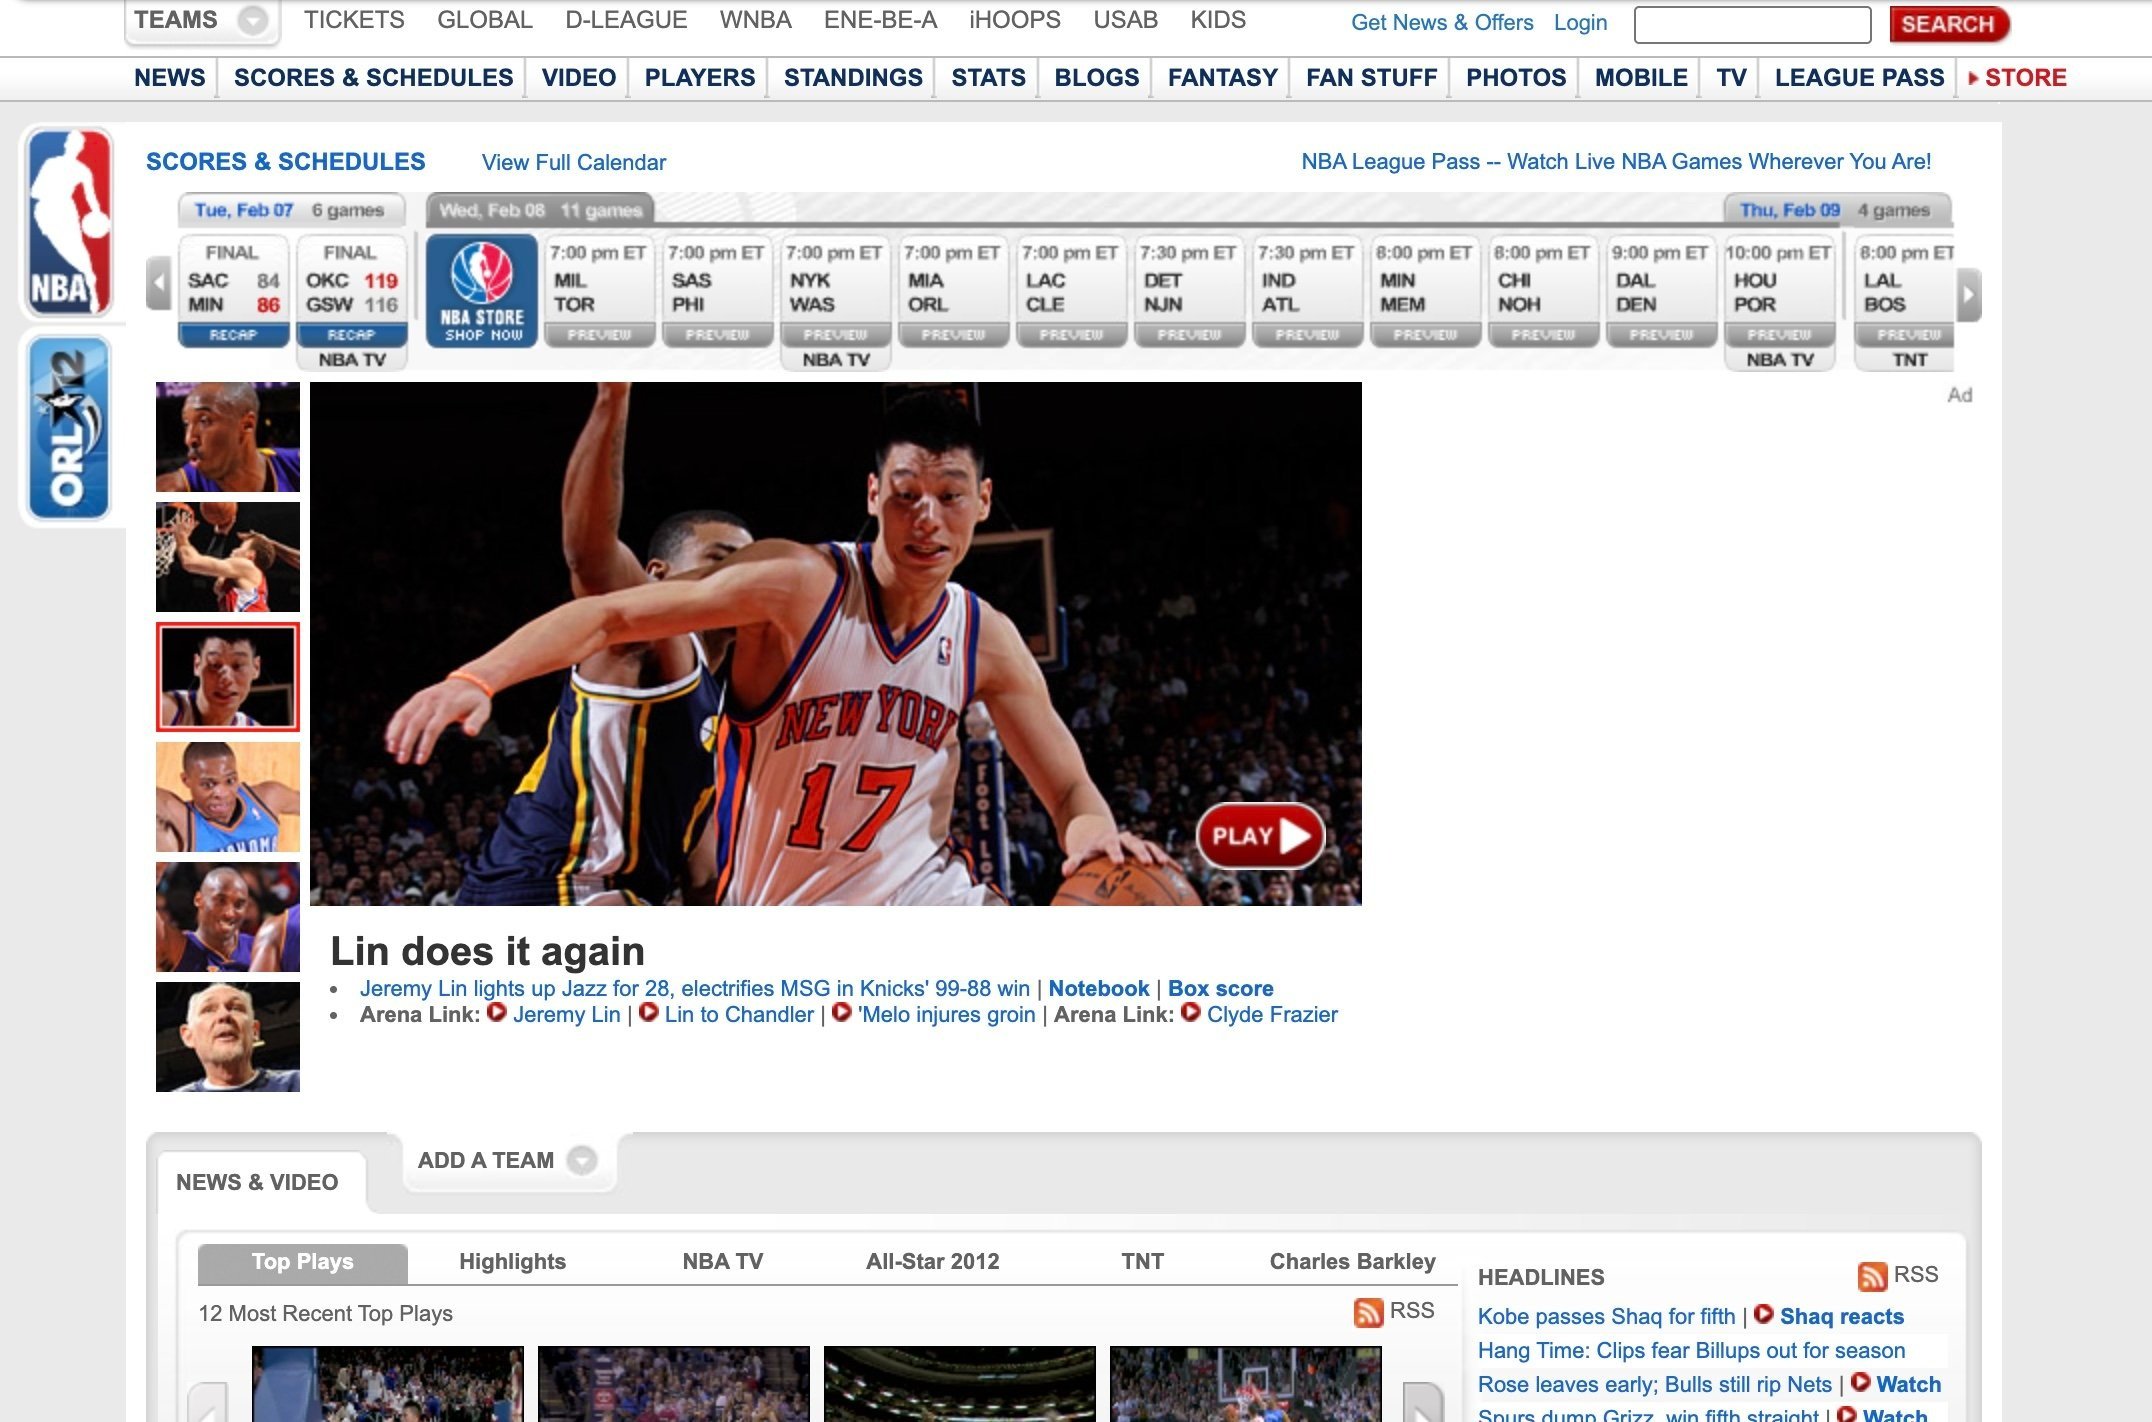Click the video icon before Lin to Chandler
Image resolution: width=2152 pixels, height=1422 pixels.
[648, 1013]
